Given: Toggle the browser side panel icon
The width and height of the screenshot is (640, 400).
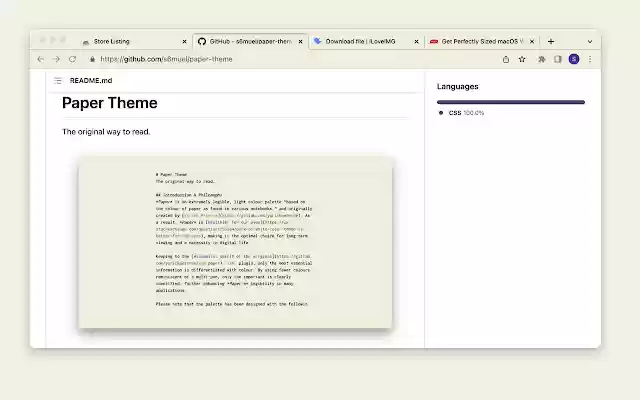Looking at the screenshot, I should tap(558, 59).
